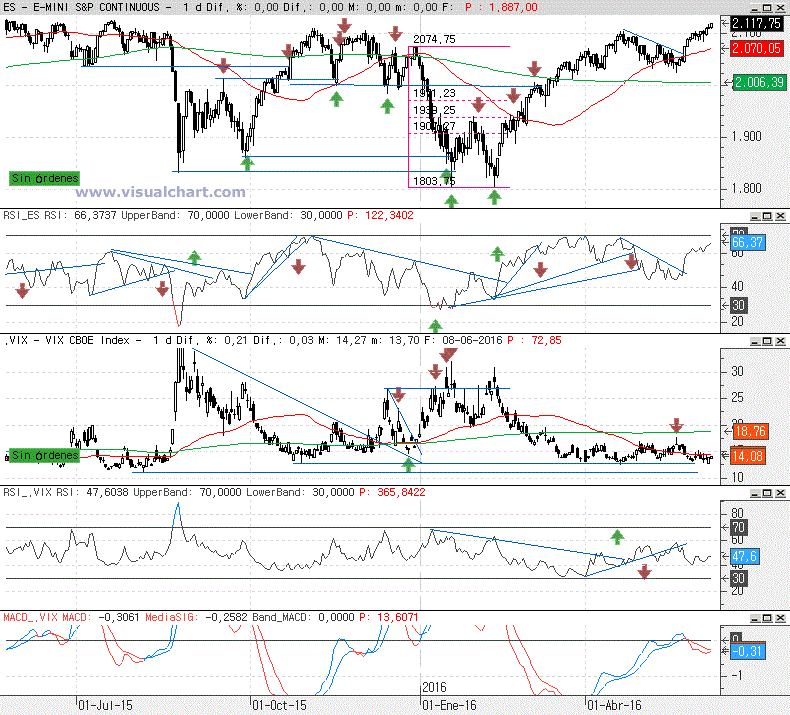The image size is (790, 715).
Task: Click the 'RSI_ES RSI: 66,3737' header text
Action: (x=60, y=215)
